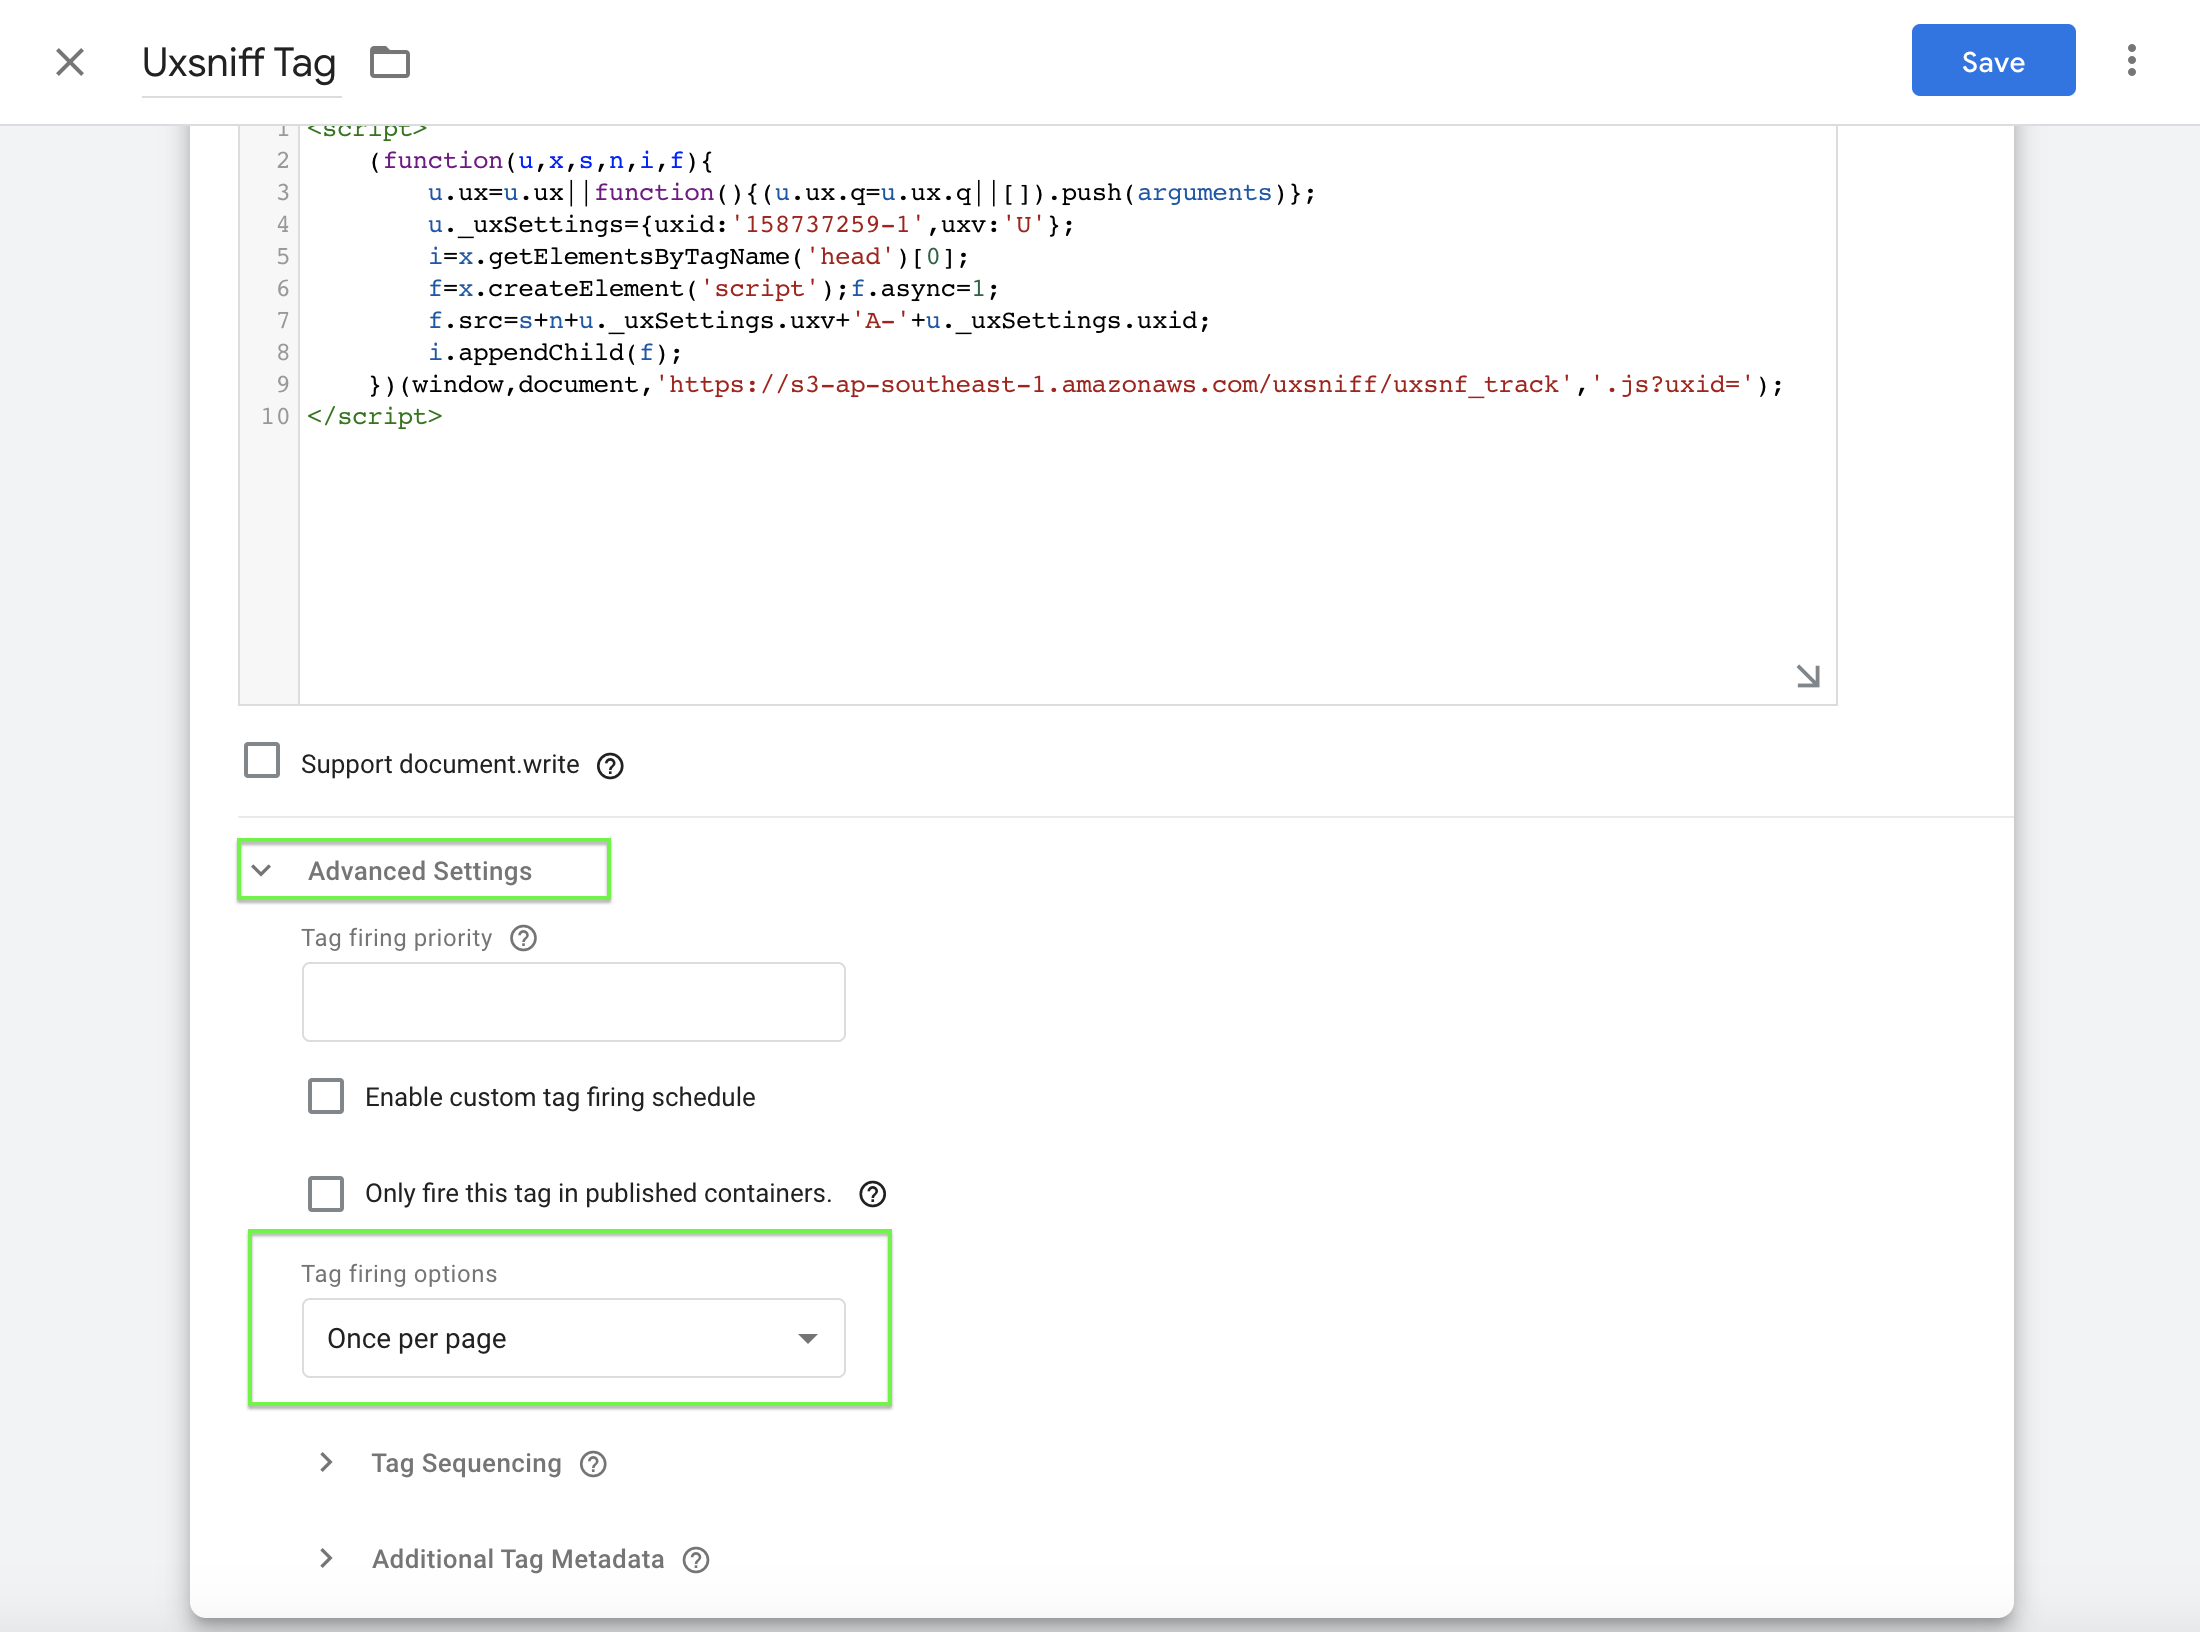The image size is (2200, 1632).
Task: Open help for published containers option
Action: tap(873, 1194)
